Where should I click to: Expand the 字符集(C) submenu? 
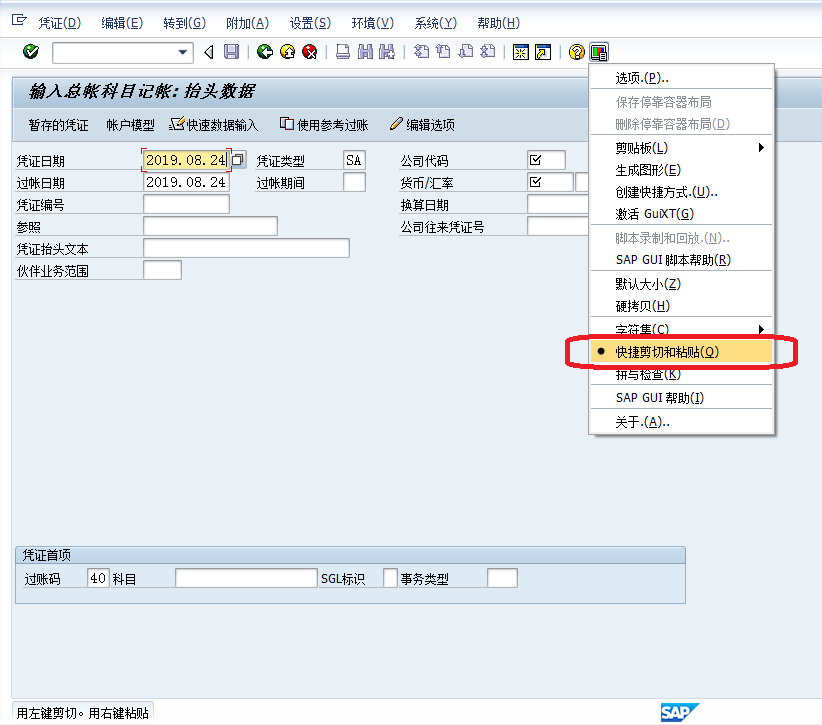click(x=681, y=329)
